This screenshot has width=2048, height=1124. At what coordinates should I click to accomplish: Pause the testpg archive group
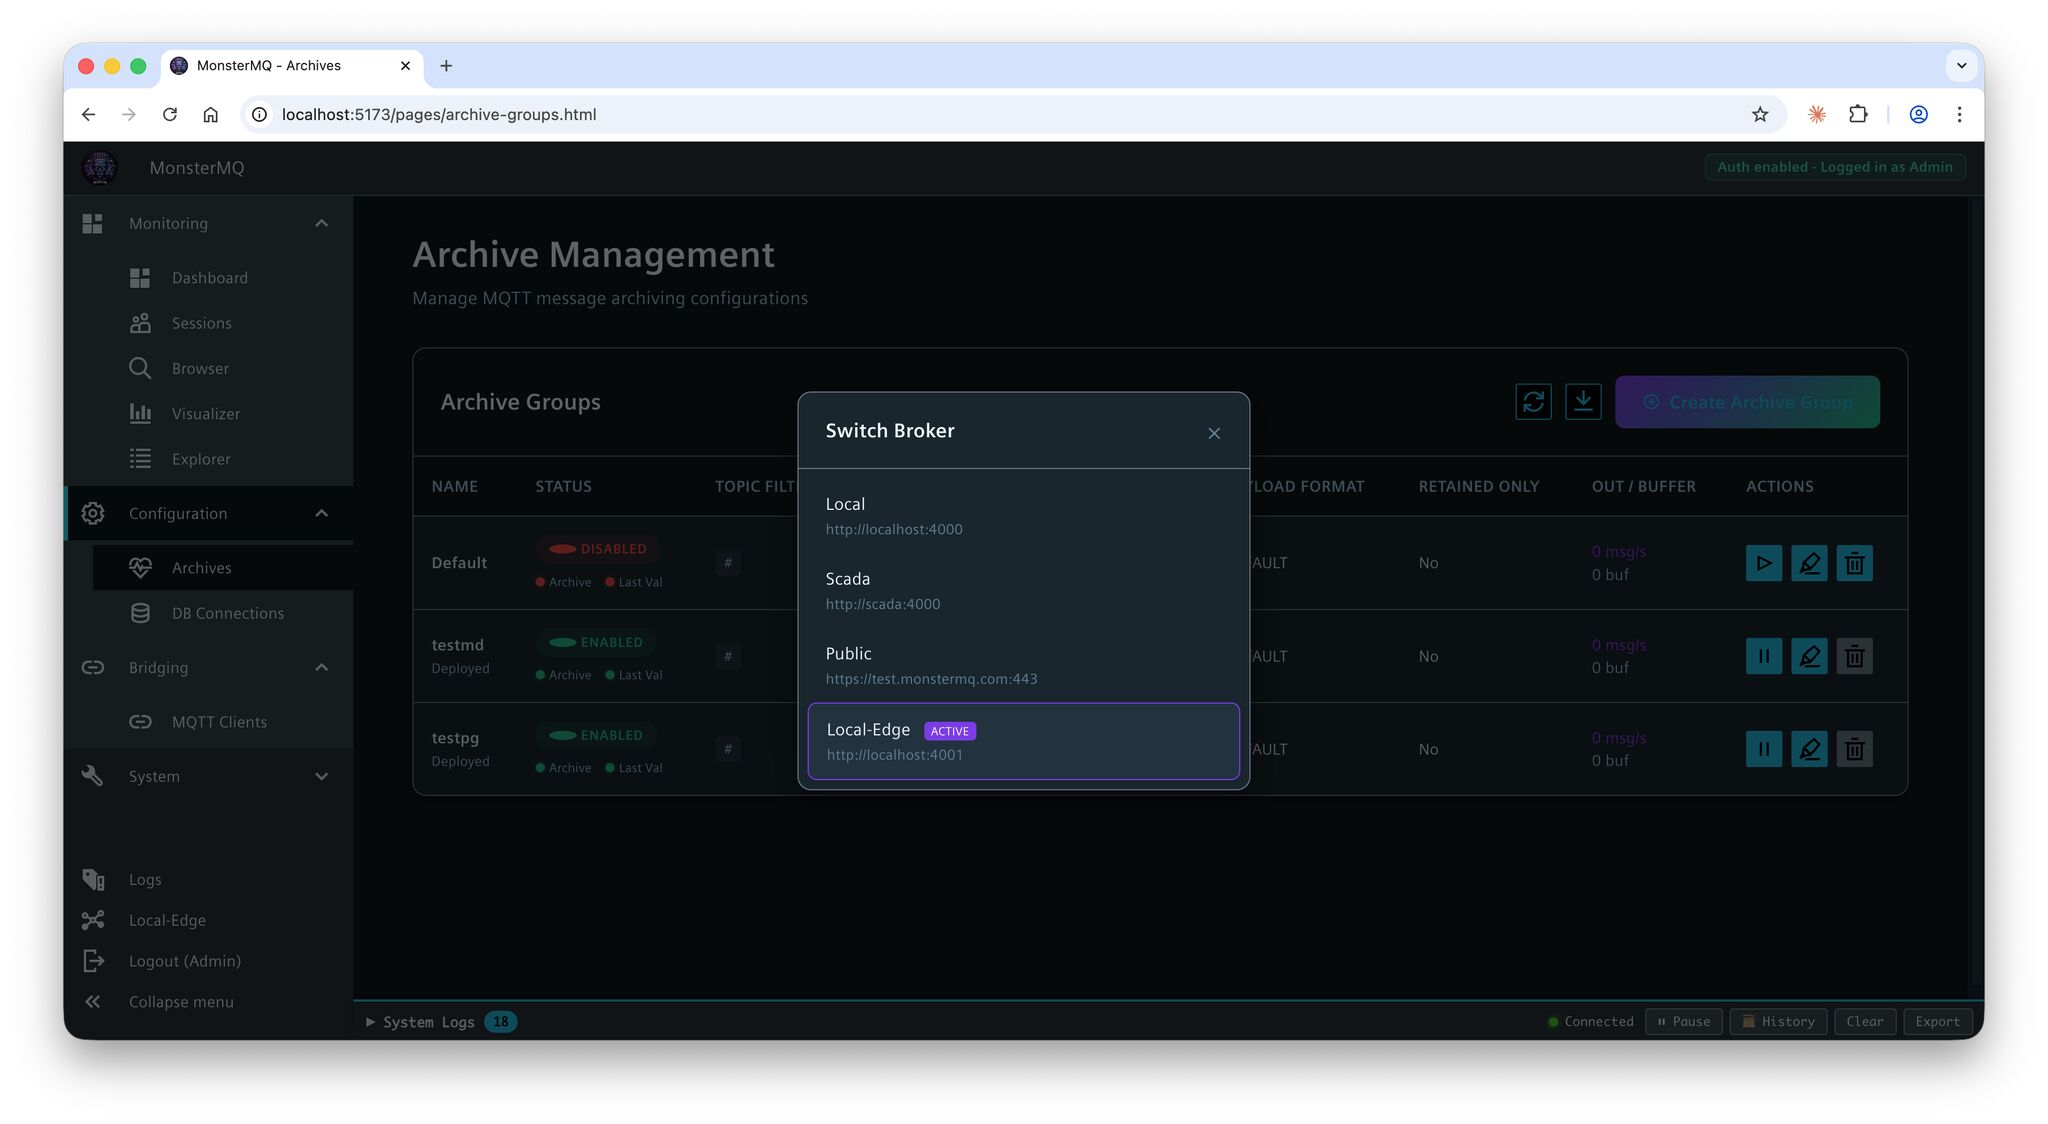pyautogui.click(x=1763, y=749)
